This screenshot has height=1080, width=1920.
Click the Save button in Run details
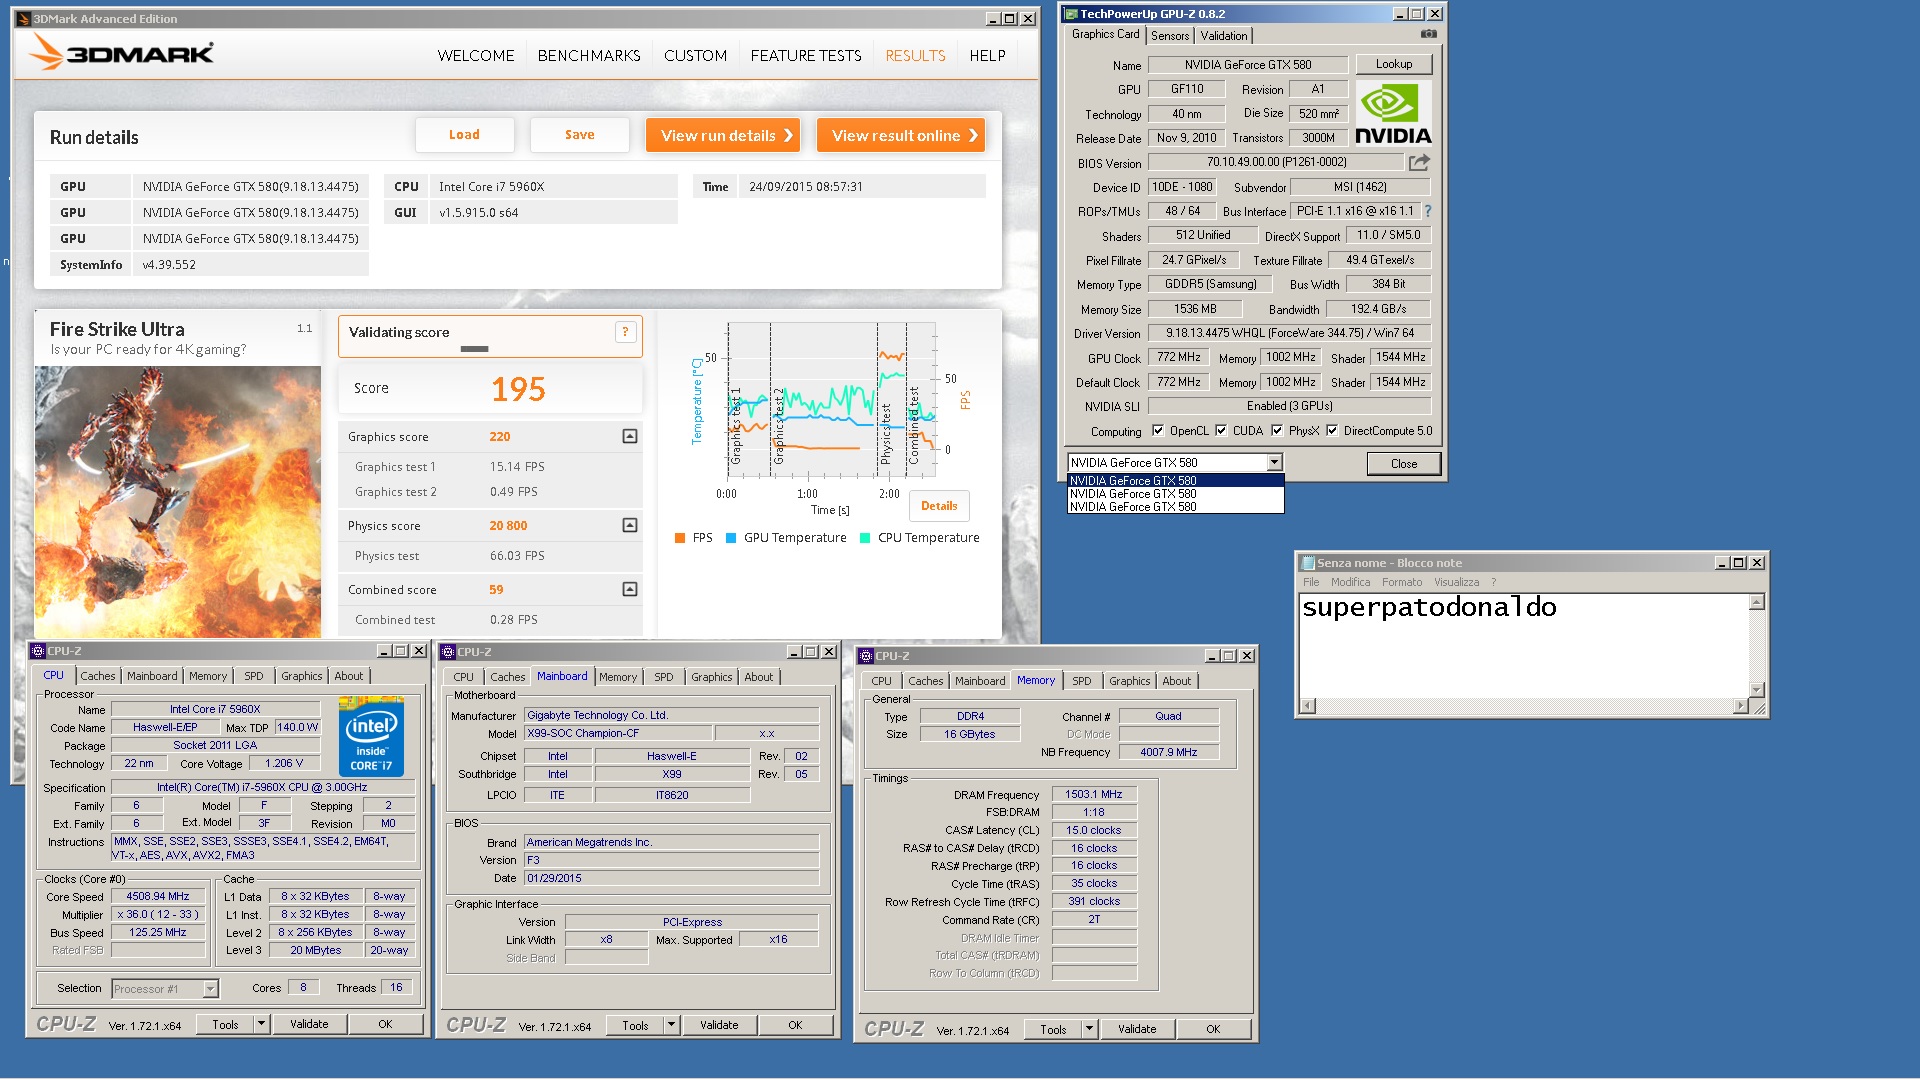580,135
